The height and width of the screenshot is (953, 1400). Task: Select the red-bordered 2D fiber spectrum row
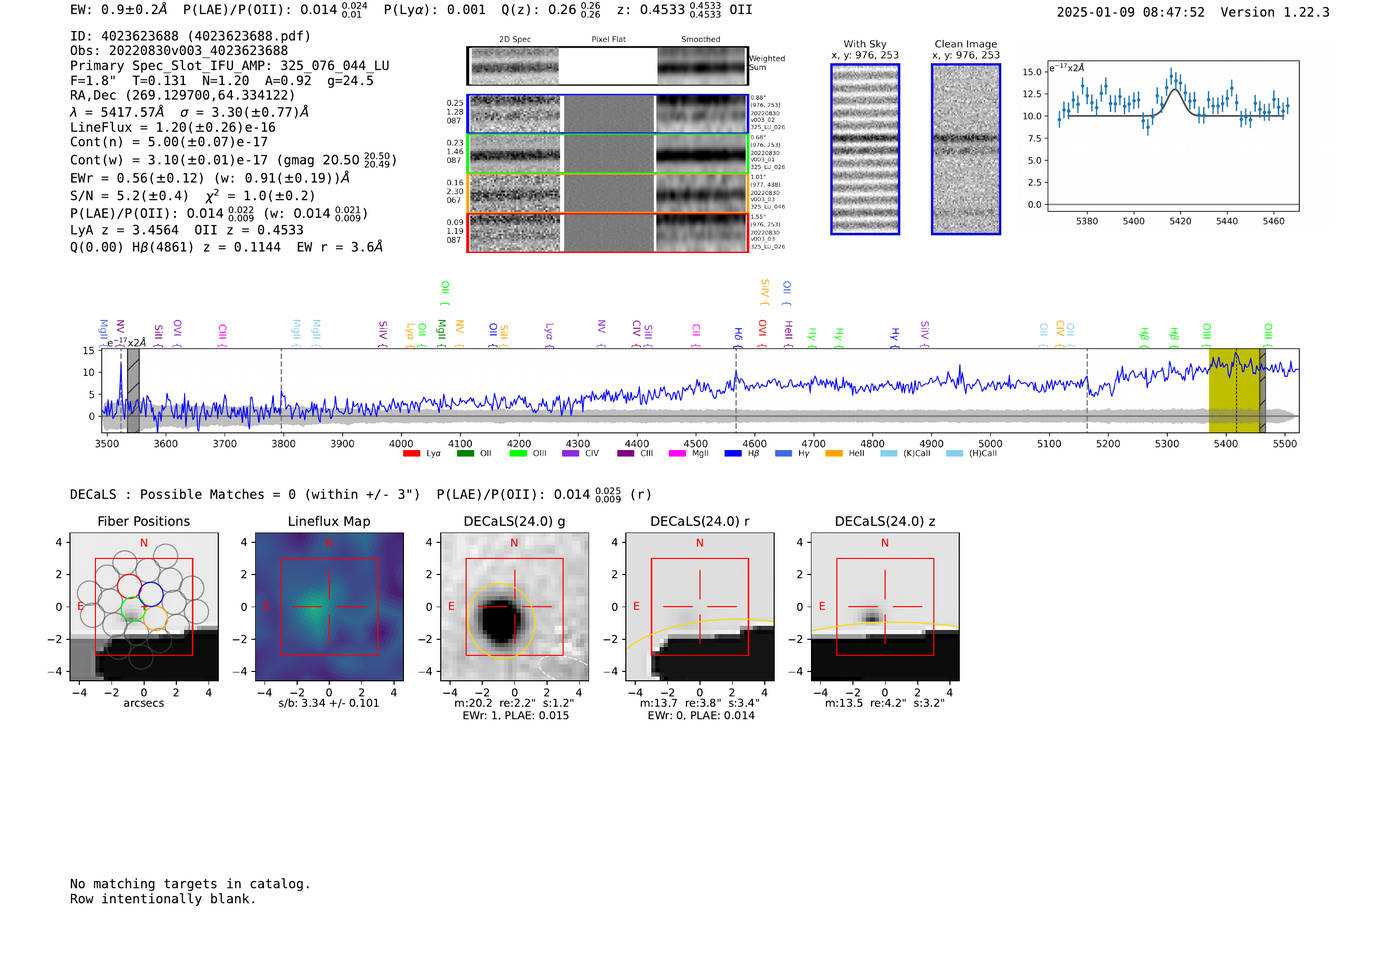[x=607, y=232]
